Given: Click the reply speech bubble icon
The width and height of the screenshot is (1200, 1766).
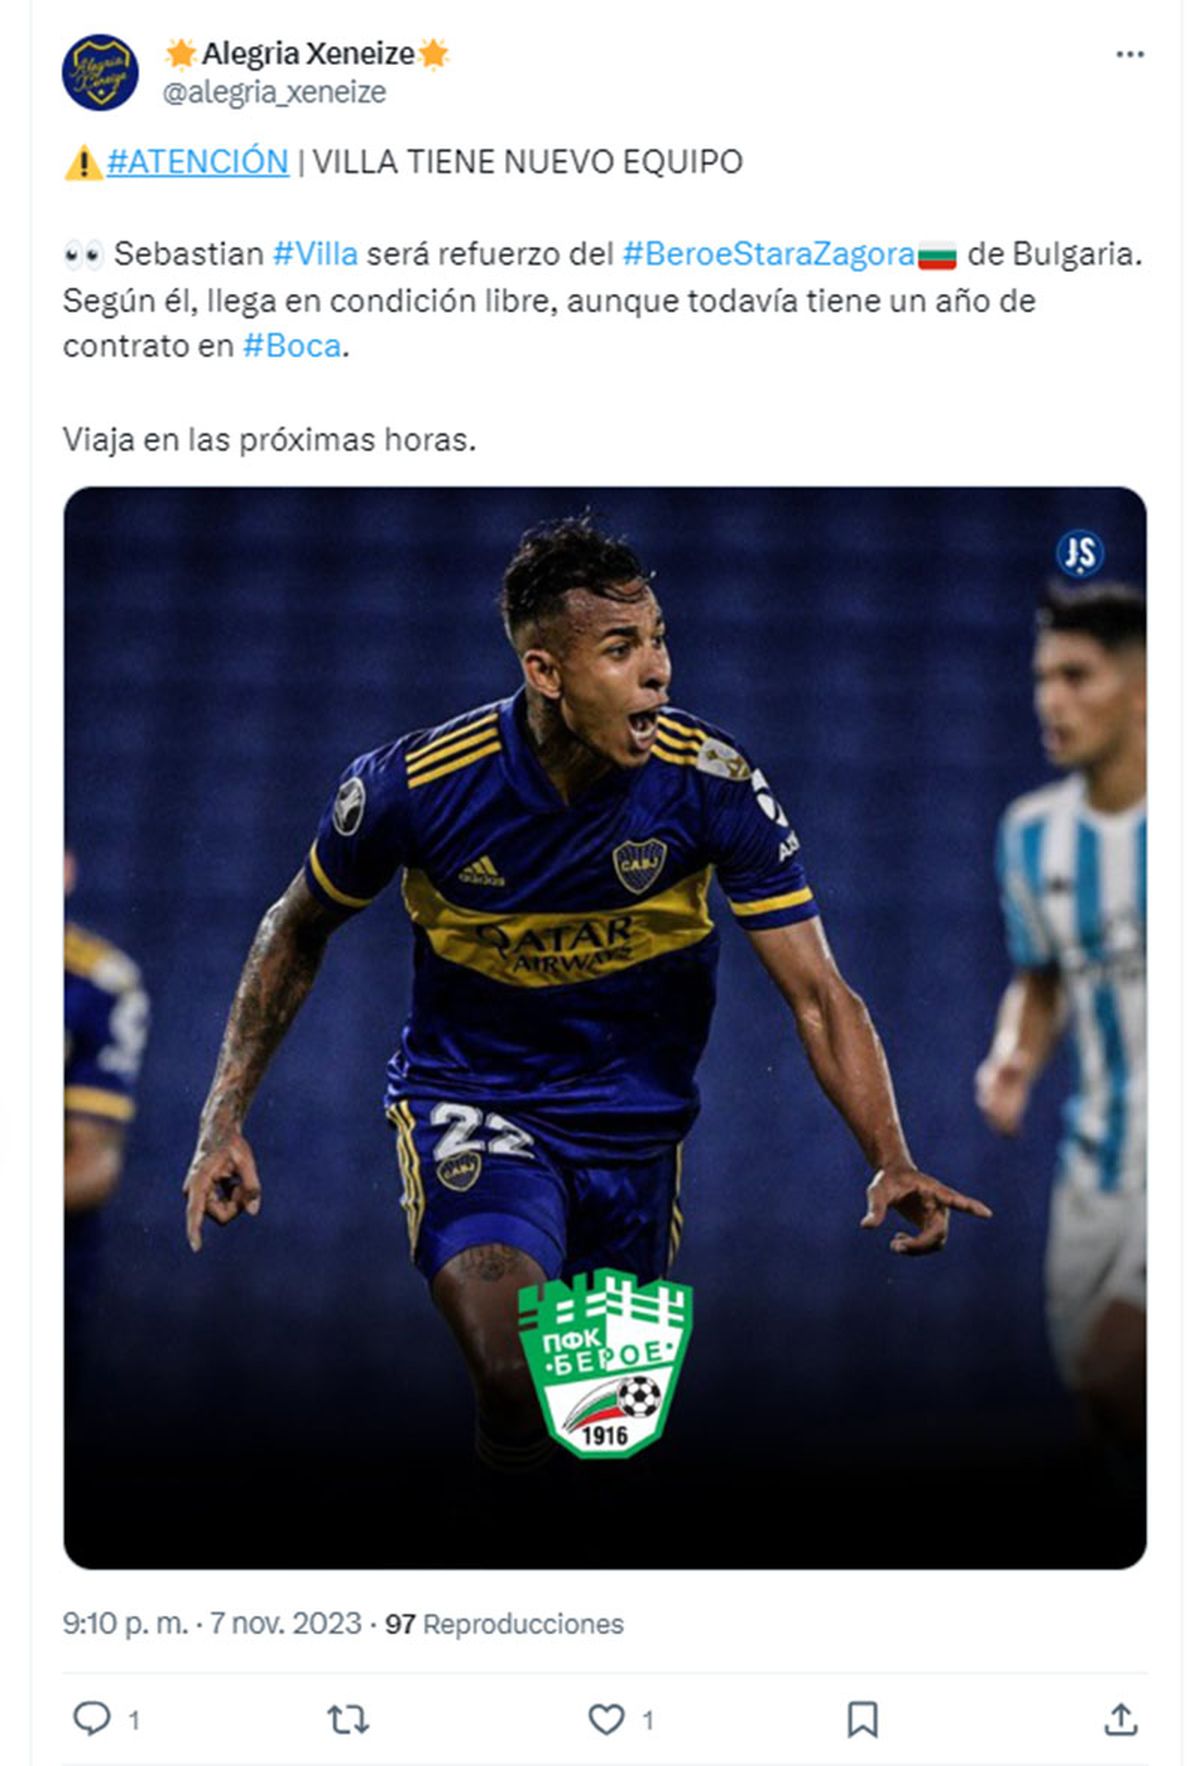Looking at the screenshot, I should click(x=92, y=1718).
